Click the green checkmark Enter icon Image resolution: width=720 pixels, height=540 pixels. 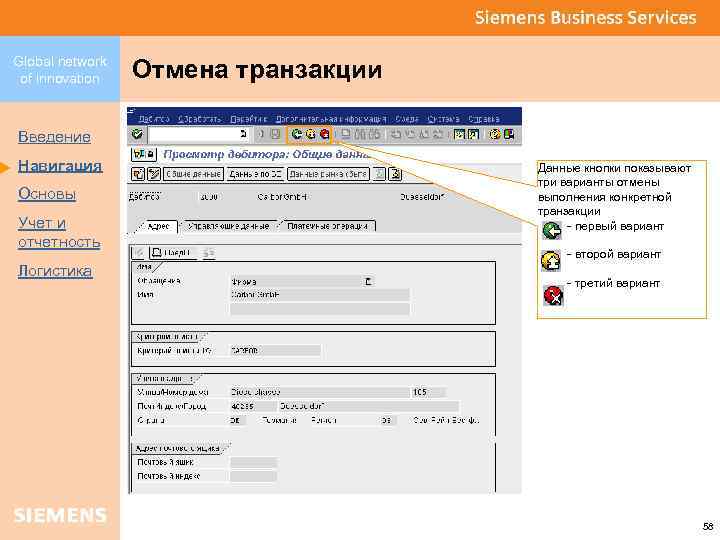[137, 135]
